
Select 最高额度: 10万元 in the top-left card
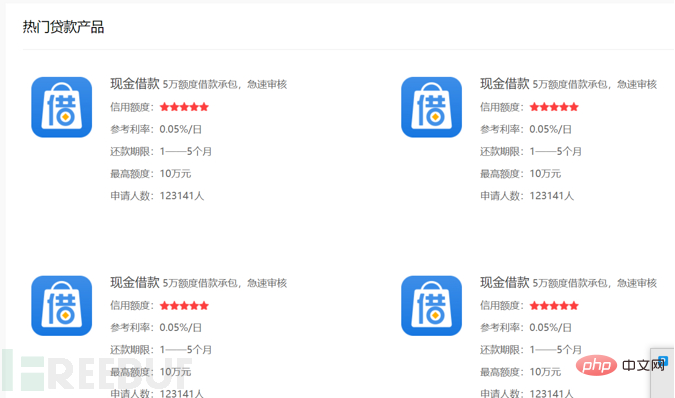click(x=151, y=174)
